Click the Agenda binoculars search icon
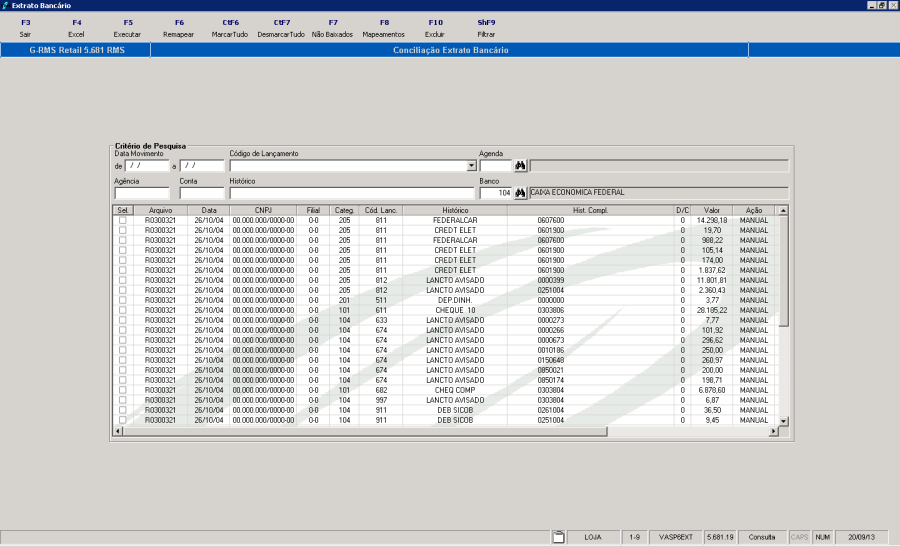This screenshot has width=900, height=547. [x=520, y=166]
